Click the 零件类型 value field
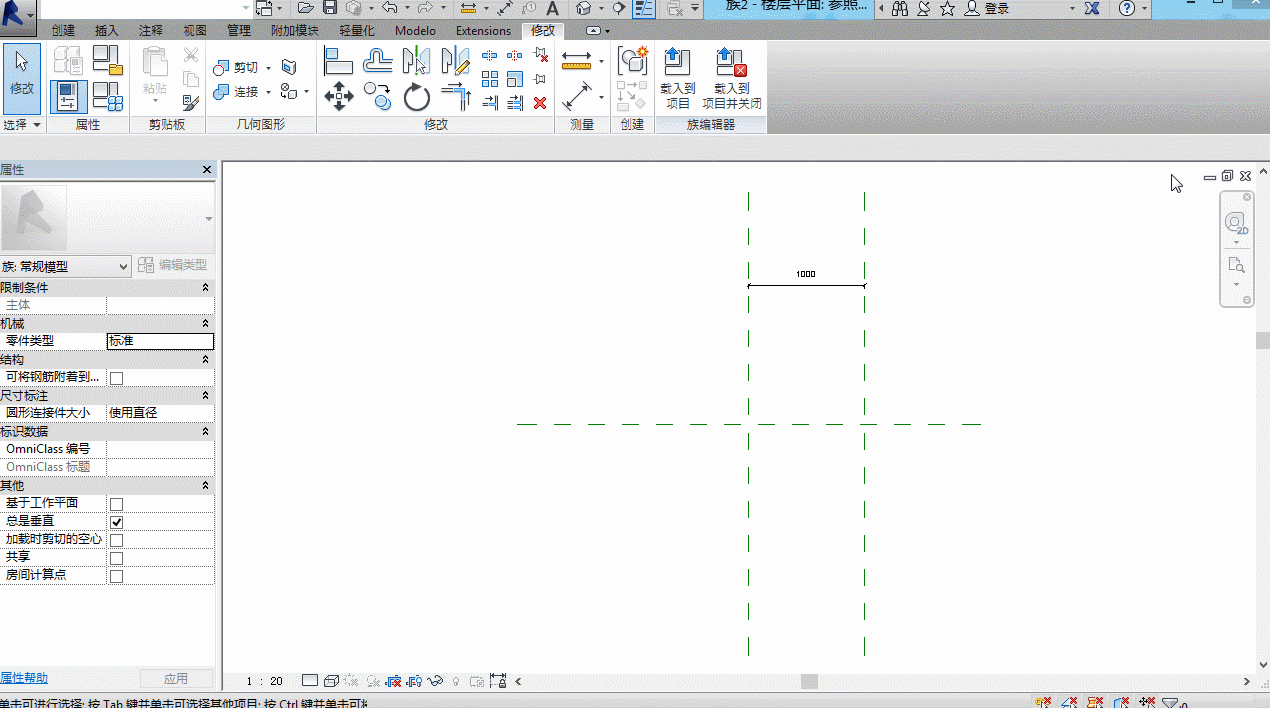1270x708 pixels. tap(160, 341)
